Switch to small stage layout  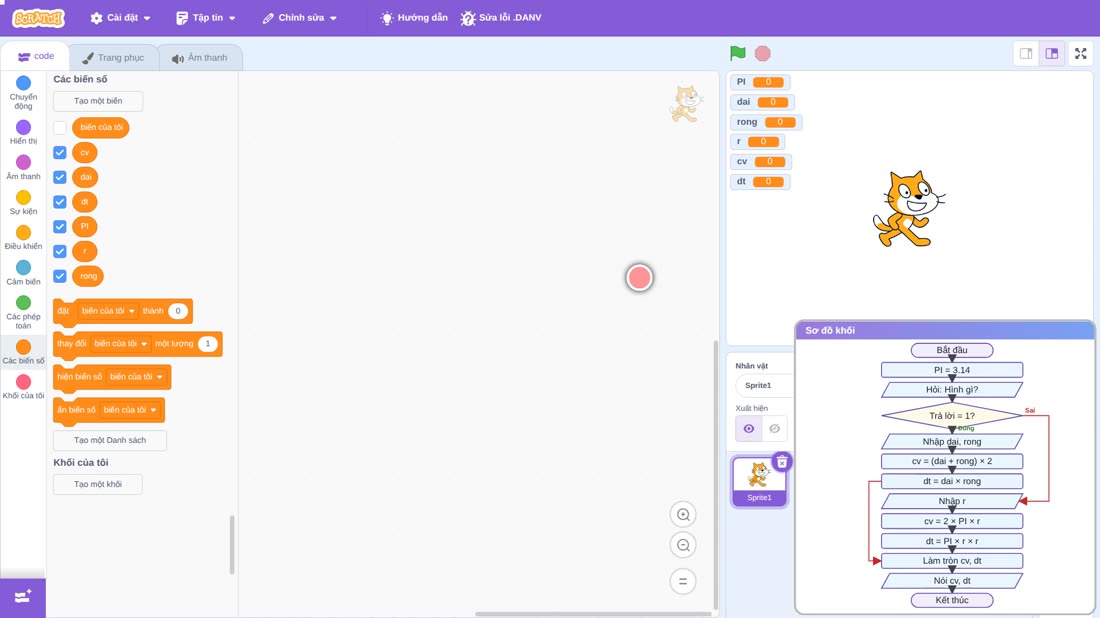[x=1026, y=53]
